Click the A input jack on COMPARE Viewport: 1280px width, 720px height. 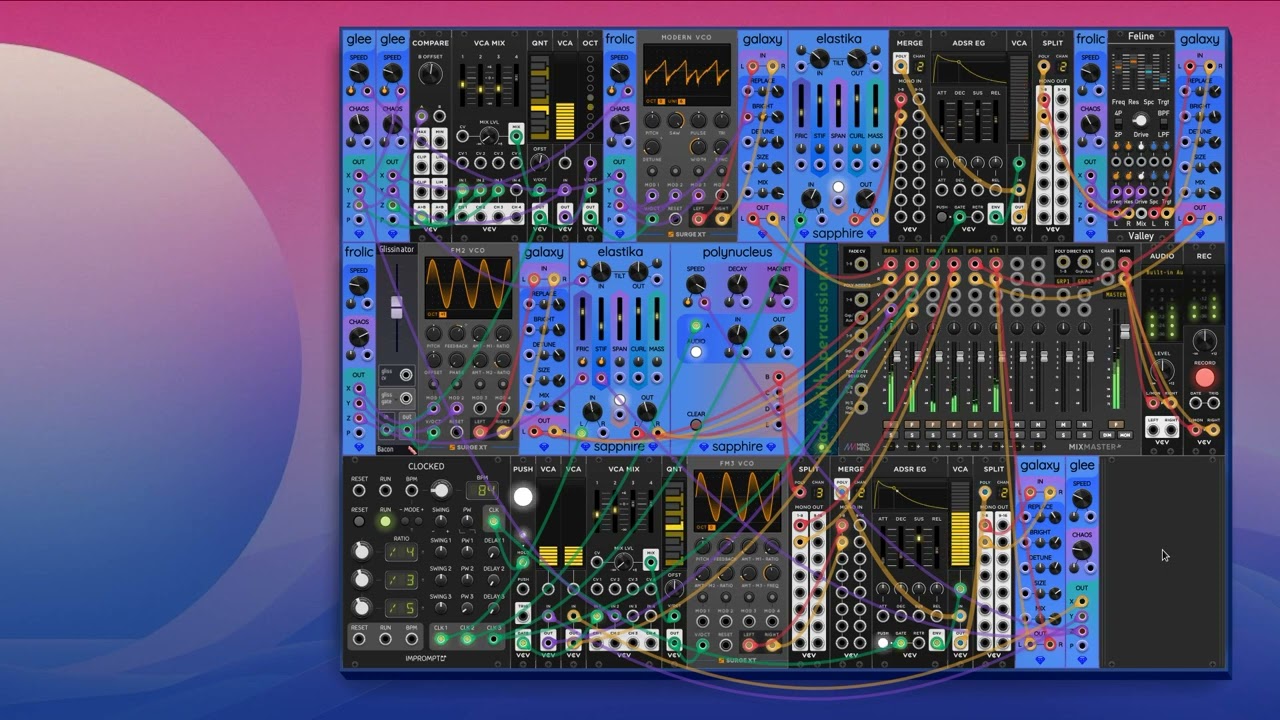421,116
